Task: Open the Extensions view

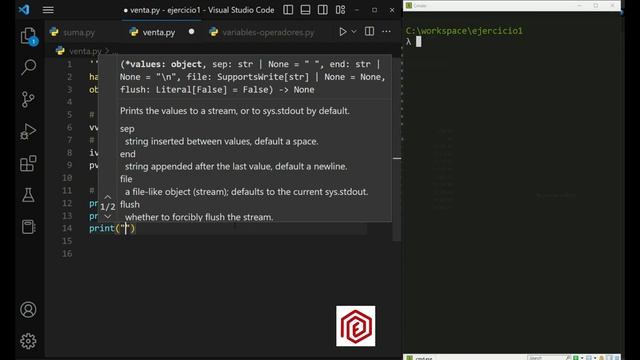Action: (x=28, y=163)
